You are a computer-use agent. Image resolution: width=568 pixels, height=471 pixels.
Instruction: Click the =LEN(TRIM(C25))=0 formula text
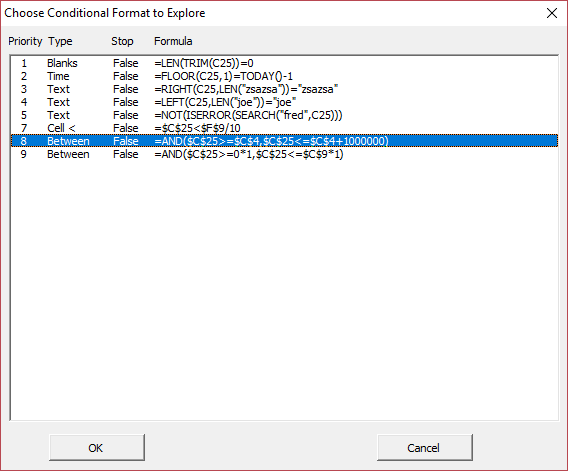point(204,63)
